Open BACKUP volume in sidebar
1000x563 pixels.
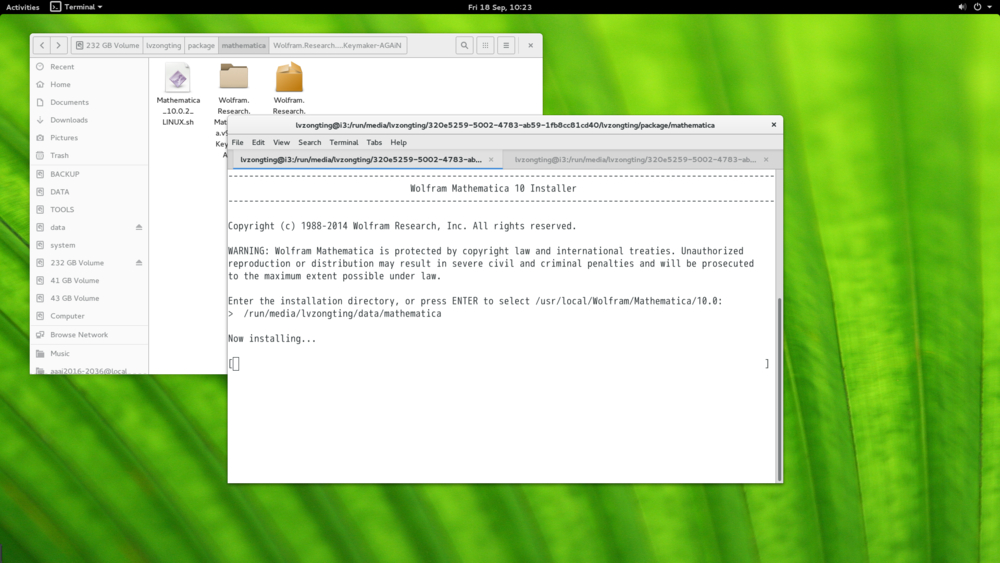[x=89, y=174]
